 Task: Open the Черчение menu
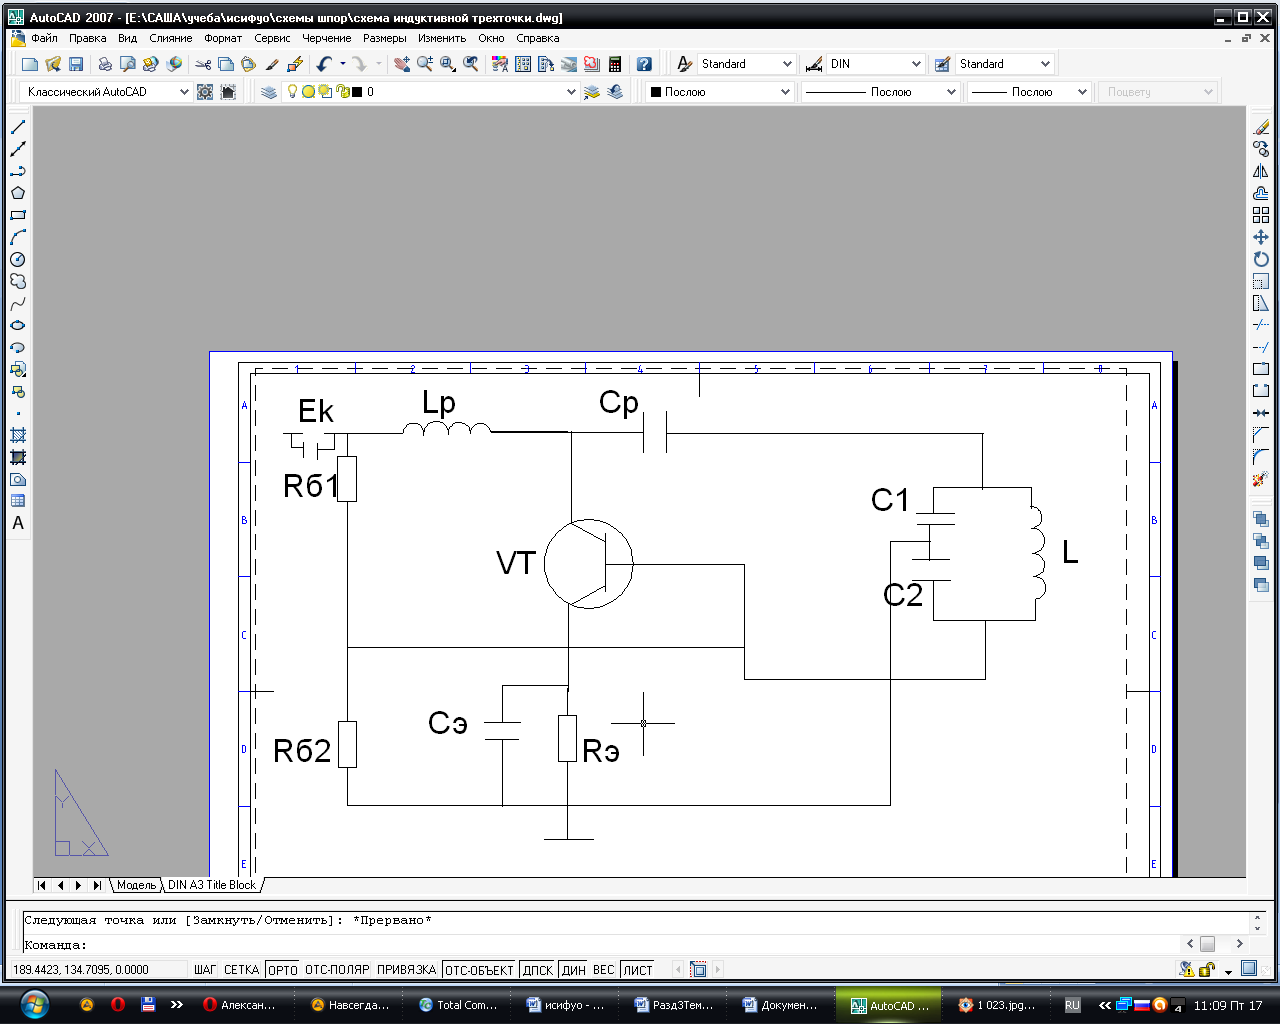[327, 38]
